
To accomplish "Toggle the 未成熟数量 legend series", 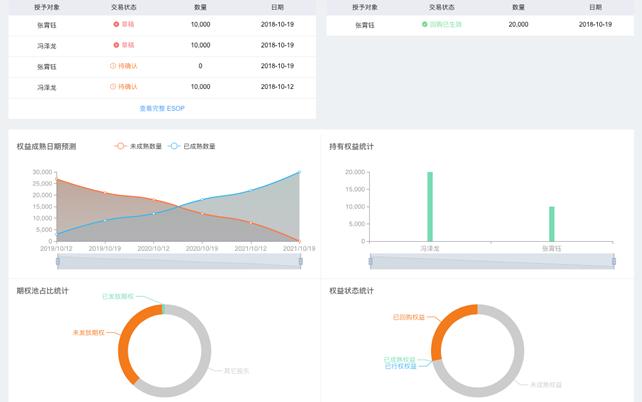I will tap(138, 146).
